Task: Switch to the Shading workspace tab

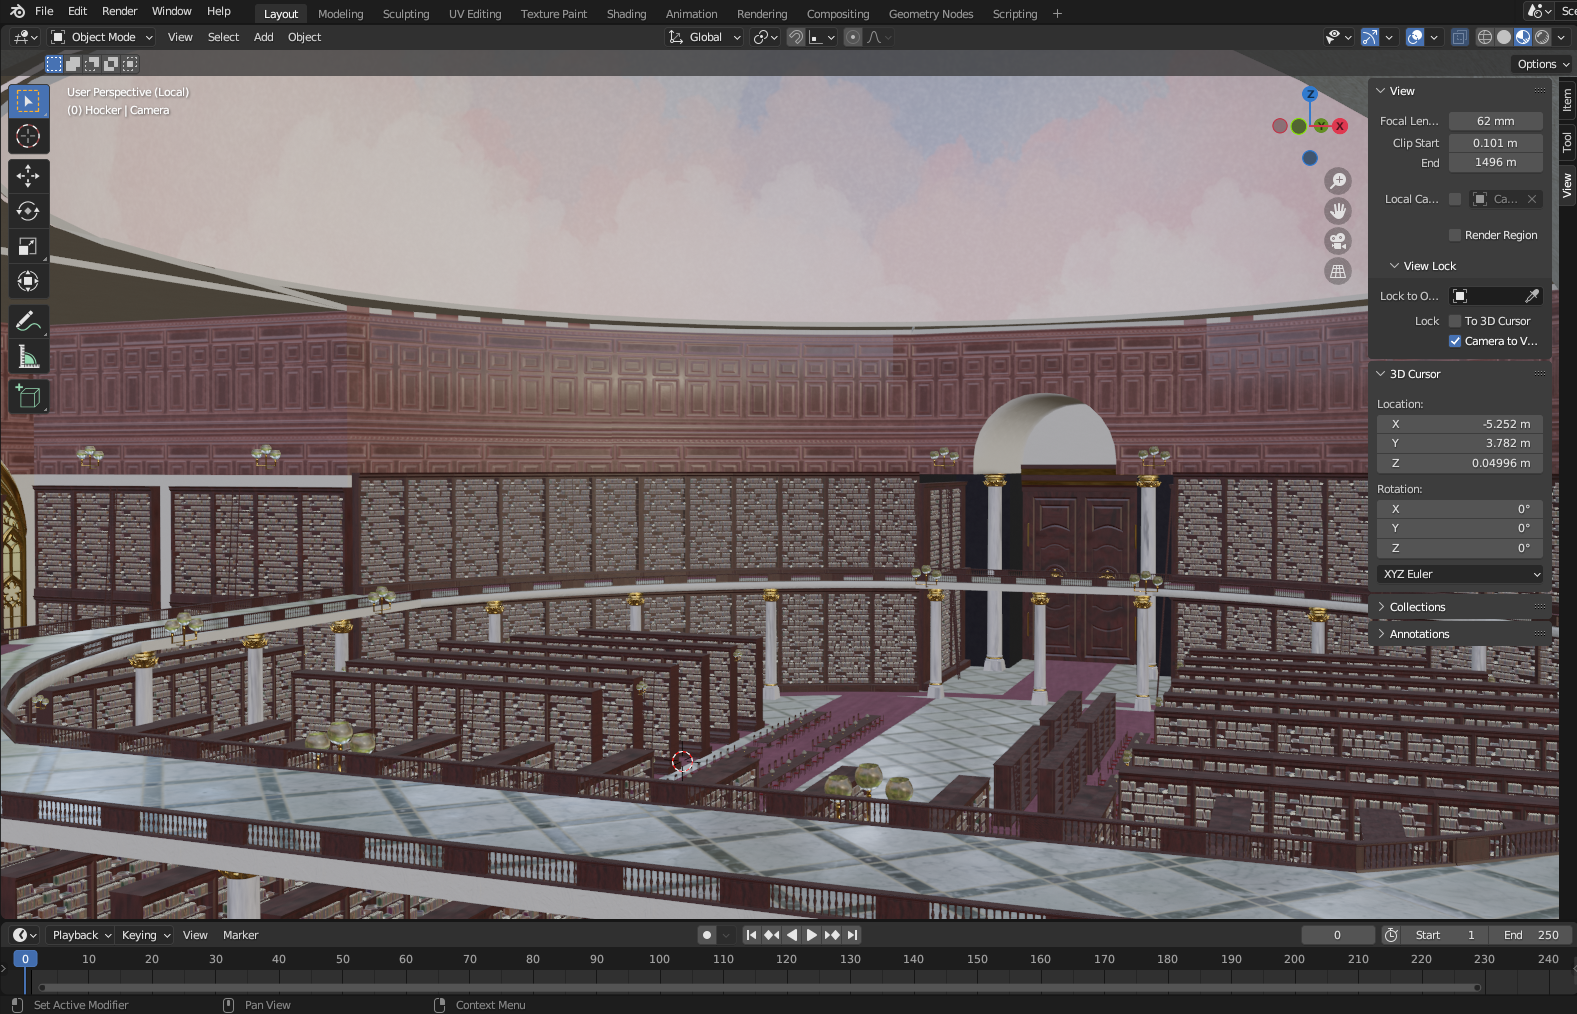Action: (626, 14)
